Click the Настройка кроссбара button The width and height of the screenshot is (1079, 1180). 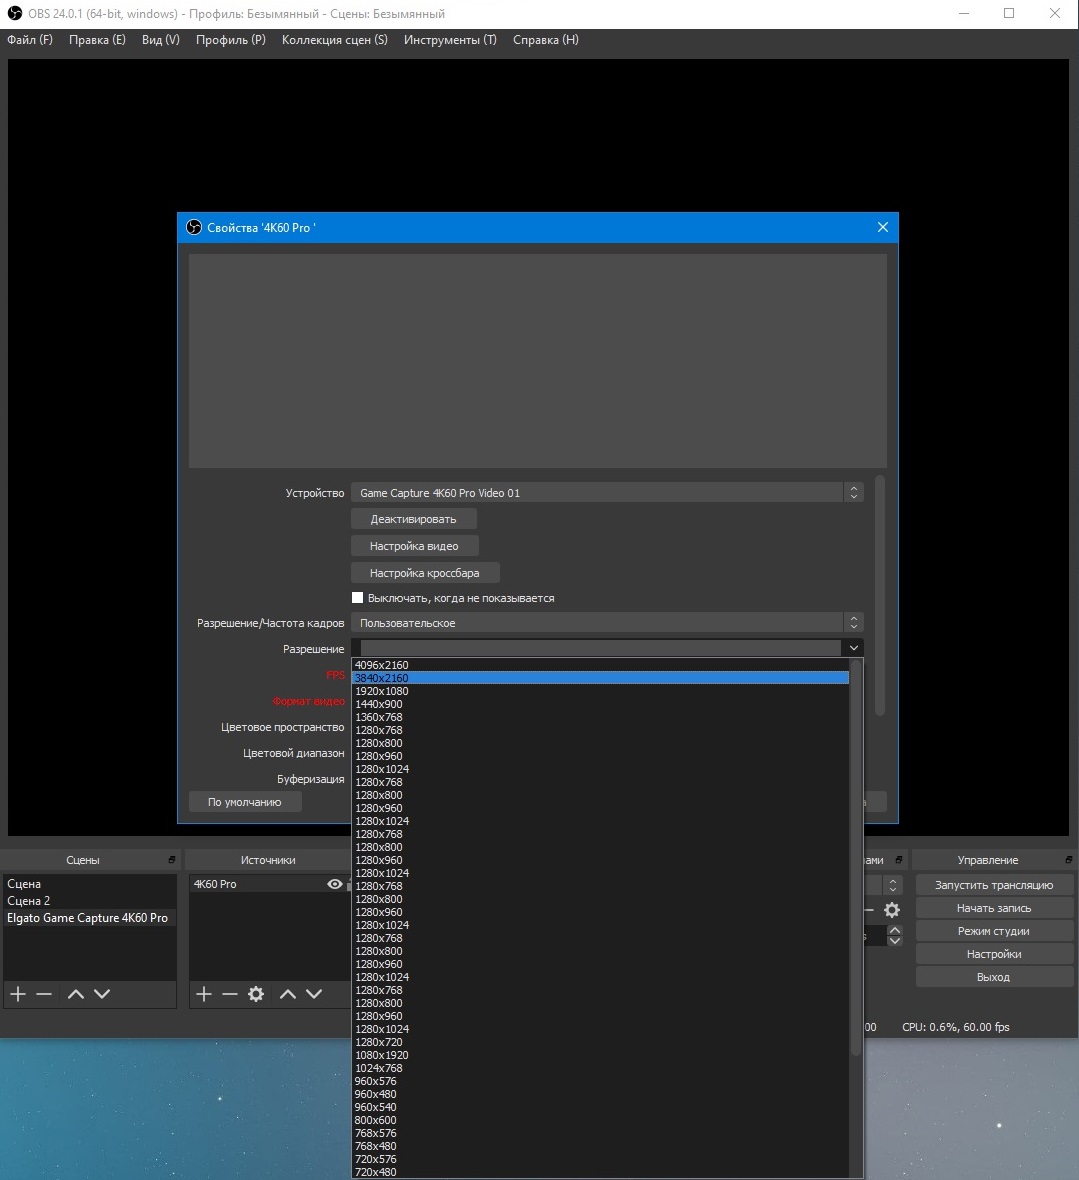(425, 573)
